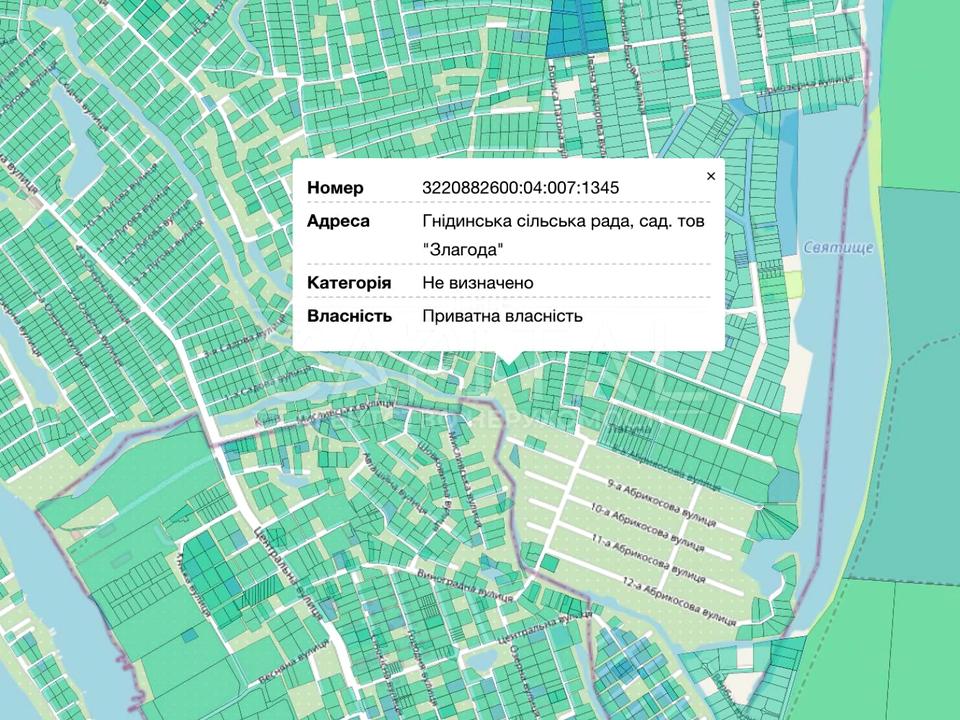Click the 'Власність' label
The width and height of the screenshot is (960, 720).
pyautogui.click(x=349, y=316)
